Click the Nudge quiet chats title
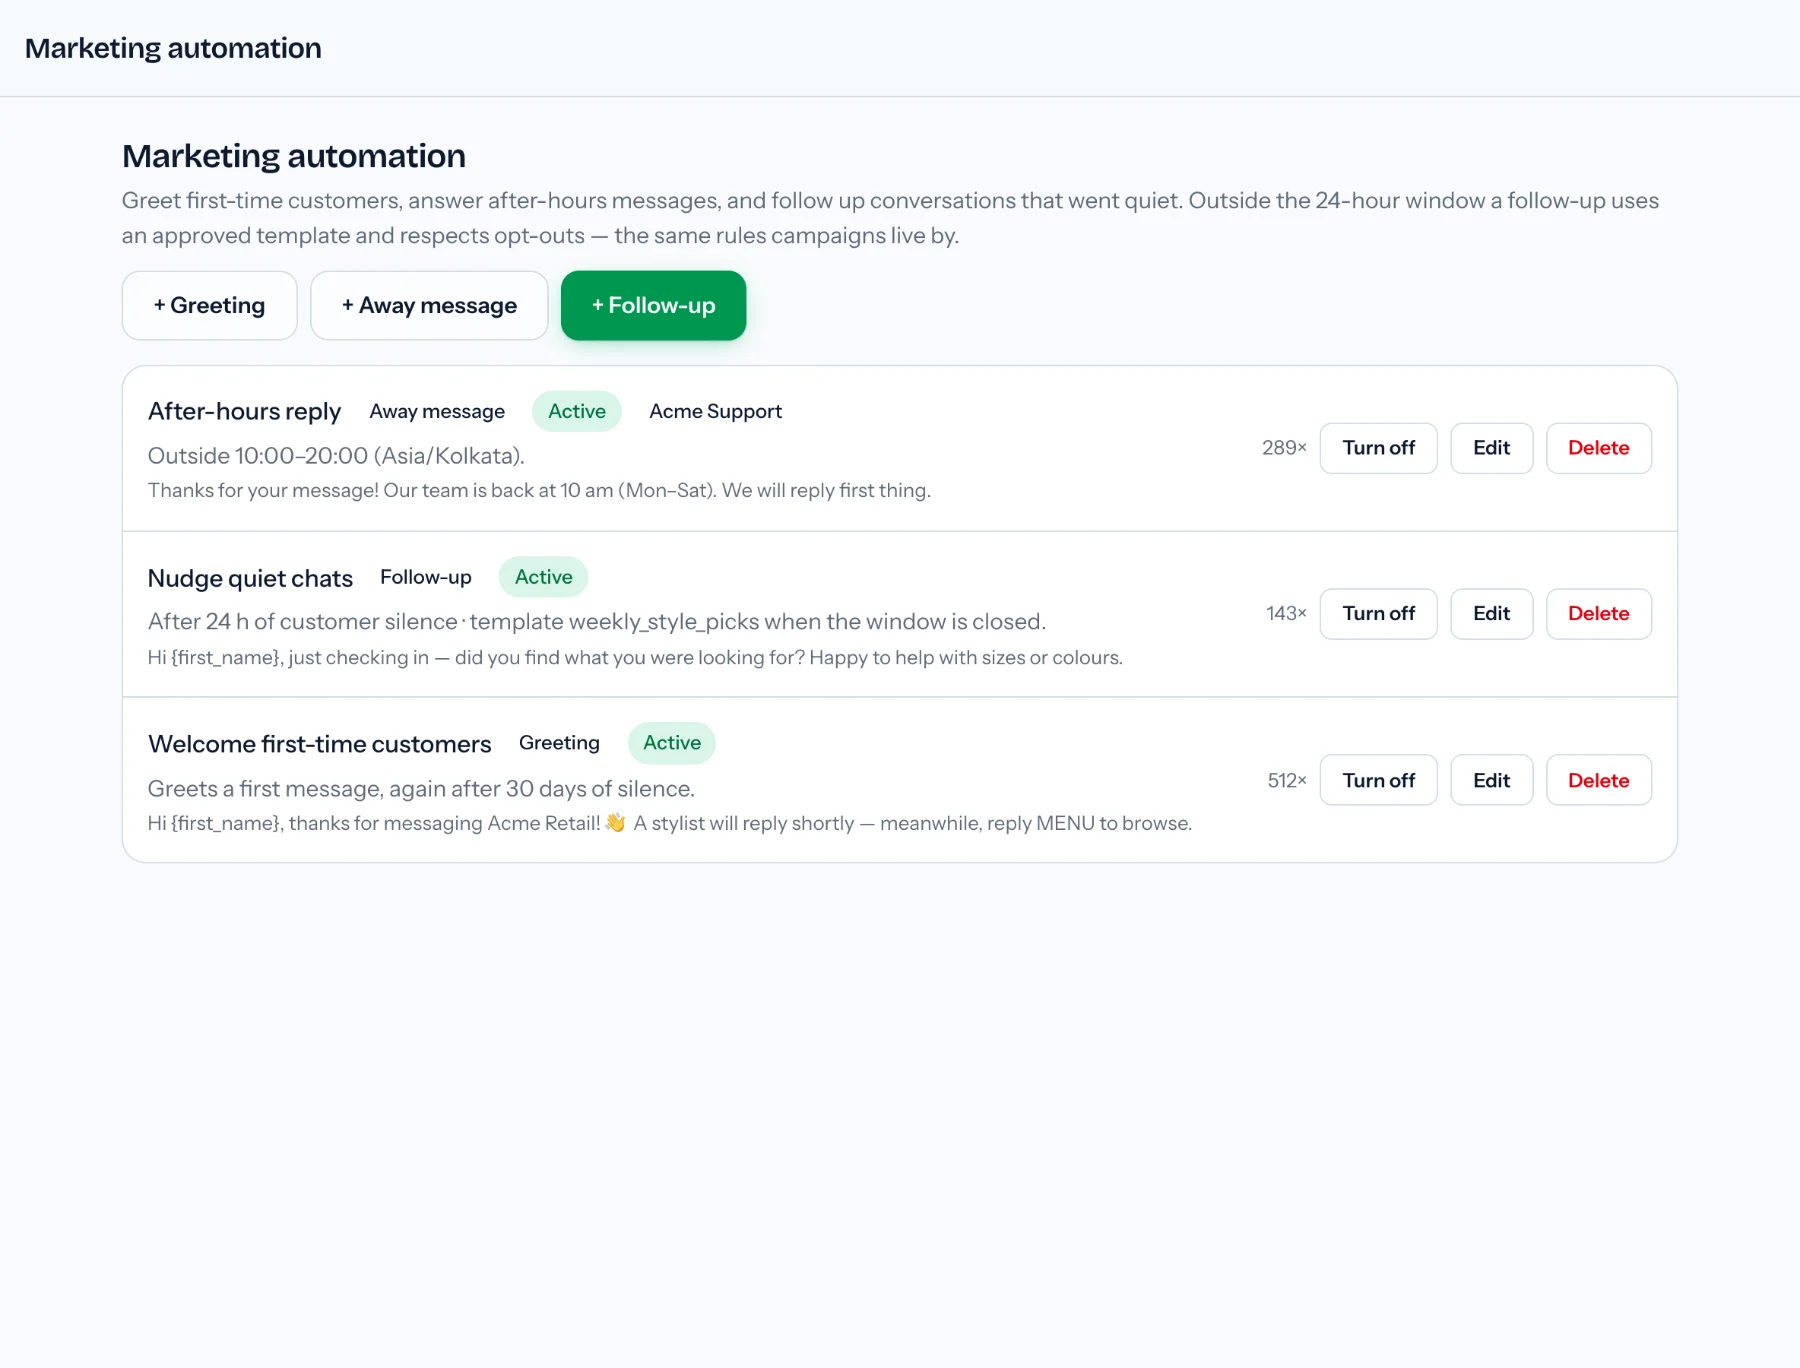This screenshot has width=1800, height=1368. pos(250,578)
